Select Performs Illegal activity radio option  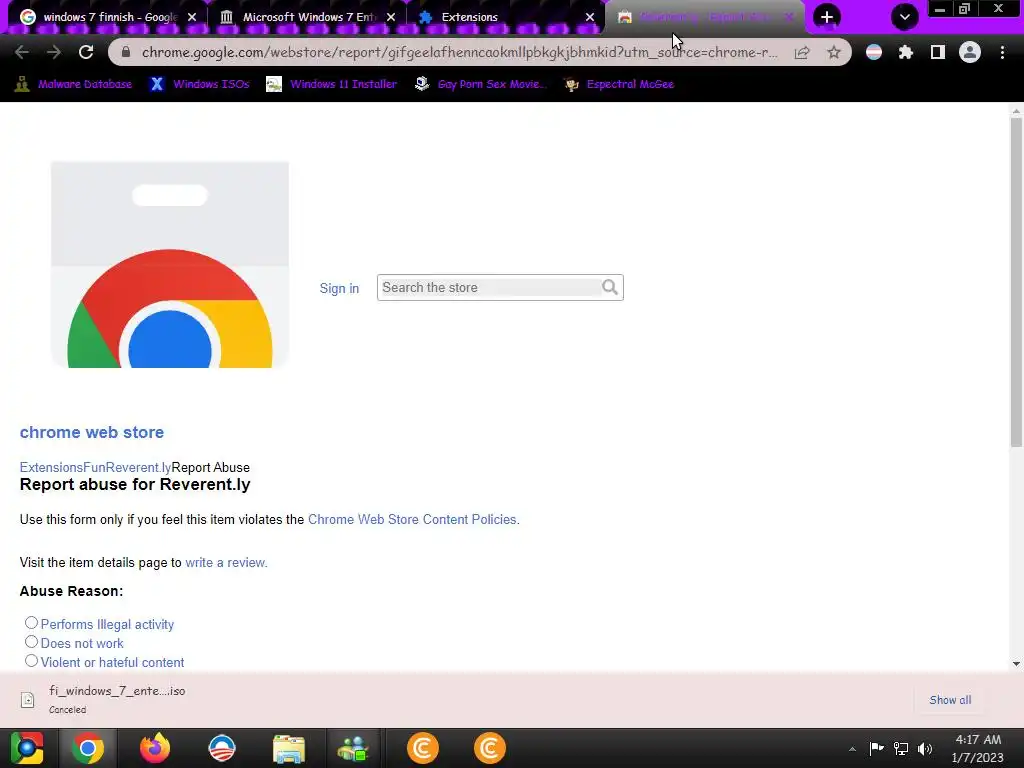(31, 623)
